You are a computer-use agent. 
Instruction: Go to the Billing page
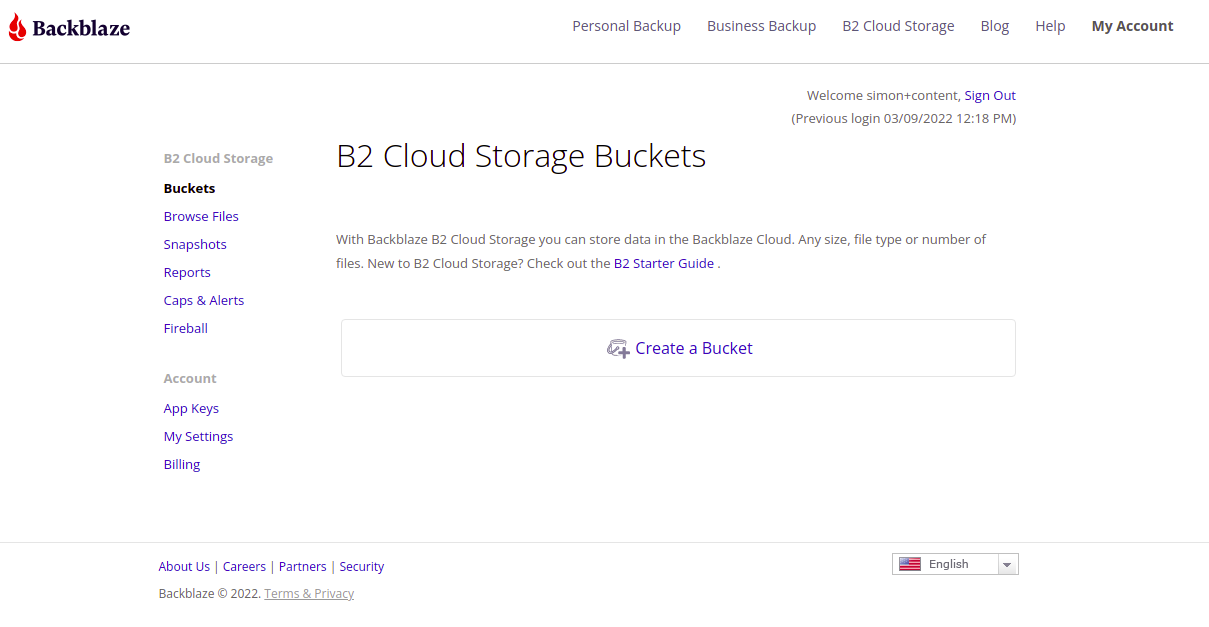(x=182, y=464)
